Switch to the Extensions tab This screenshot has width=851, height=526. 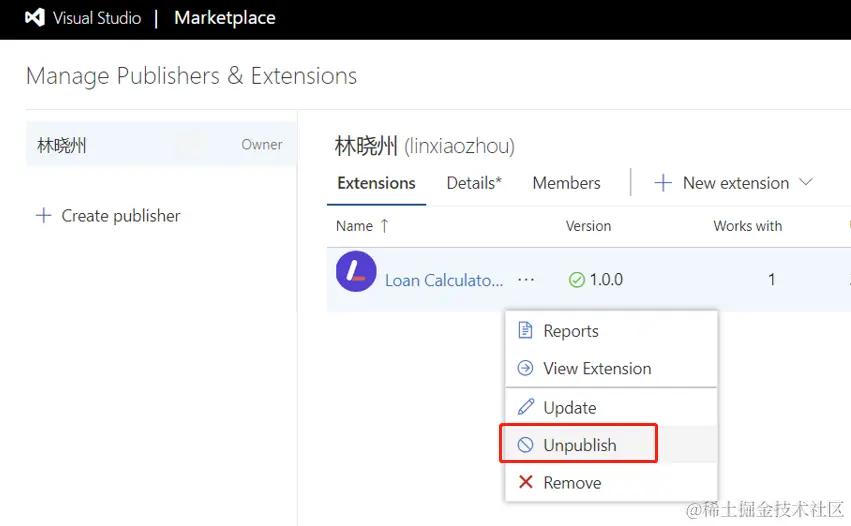point(376,183)
